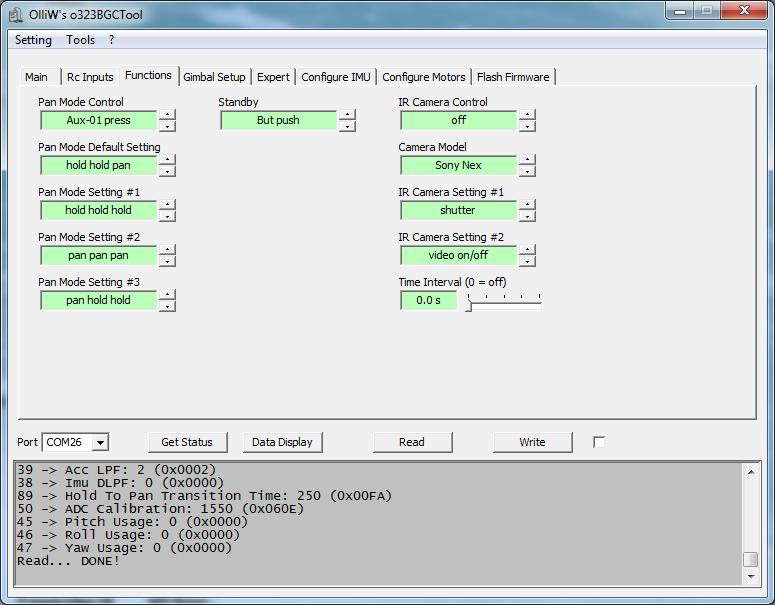Click the Write button
This screenshot has height=605, width=775.
point(532,442)
